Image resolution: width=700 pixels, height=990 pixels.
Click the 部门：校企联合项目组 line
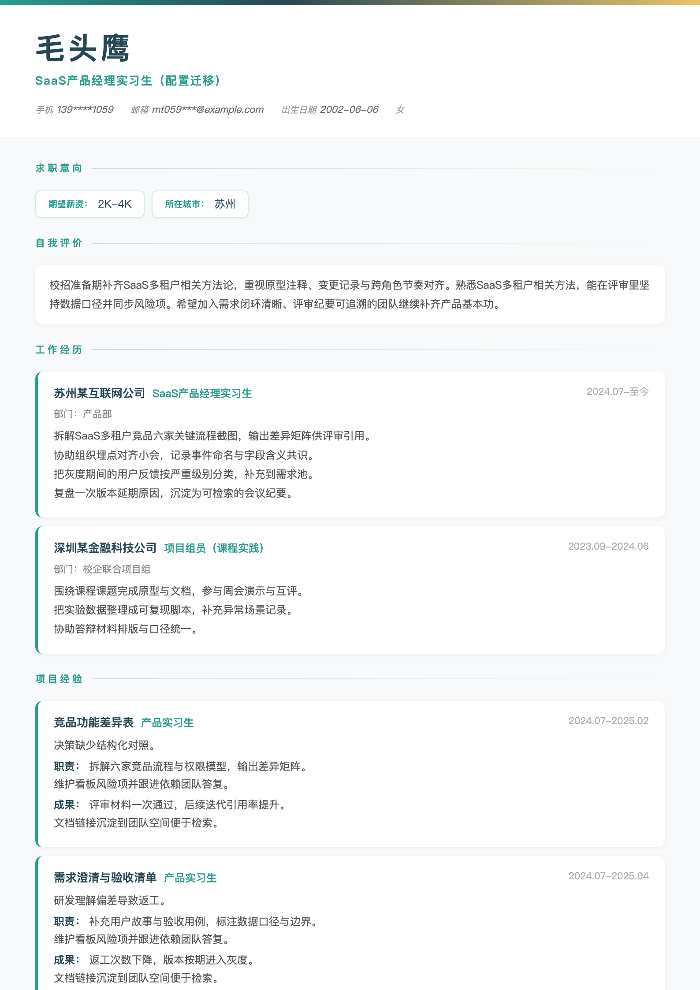(x=102, y=569)
